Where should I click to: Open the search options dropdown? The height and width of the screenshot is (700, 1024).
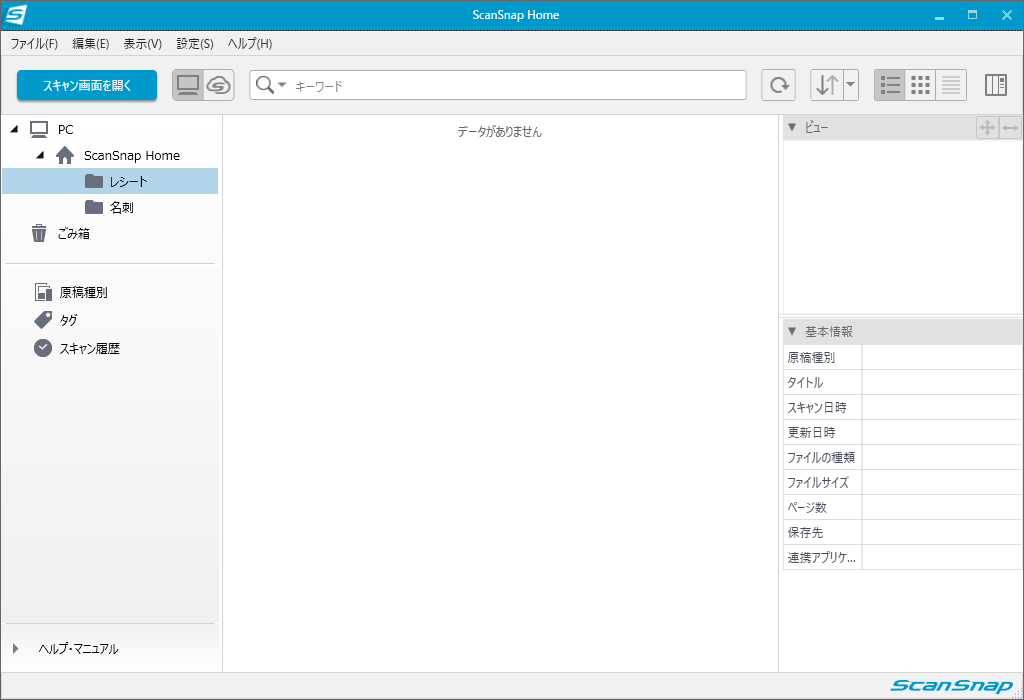tap(271, 85)
